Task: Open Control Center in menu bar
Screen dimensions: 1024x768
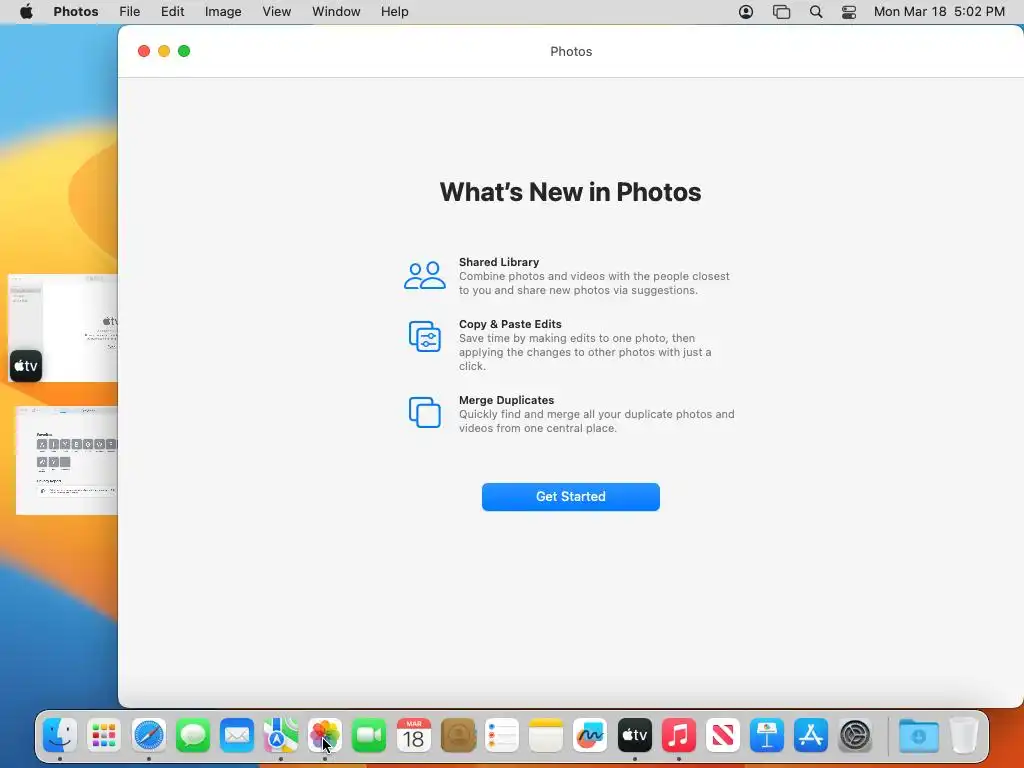Action: (x=848, y=12)
